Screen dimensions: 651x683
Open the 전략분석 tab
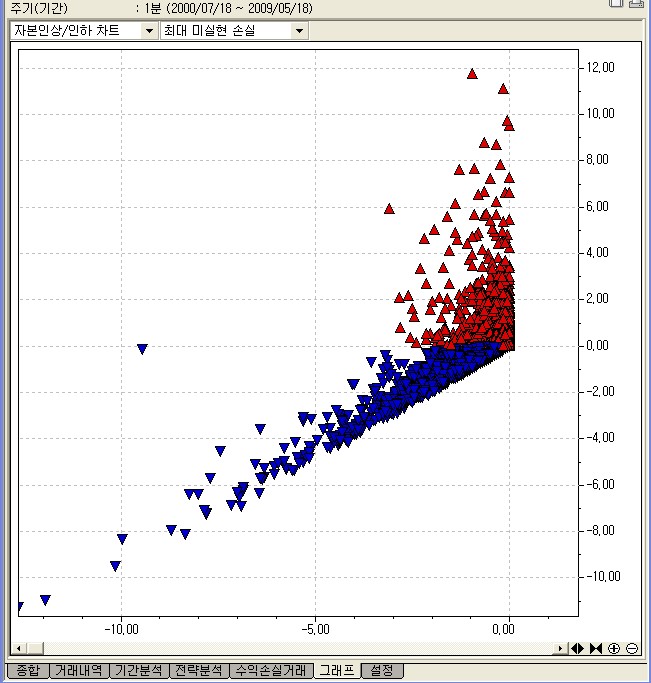[199, 670]
